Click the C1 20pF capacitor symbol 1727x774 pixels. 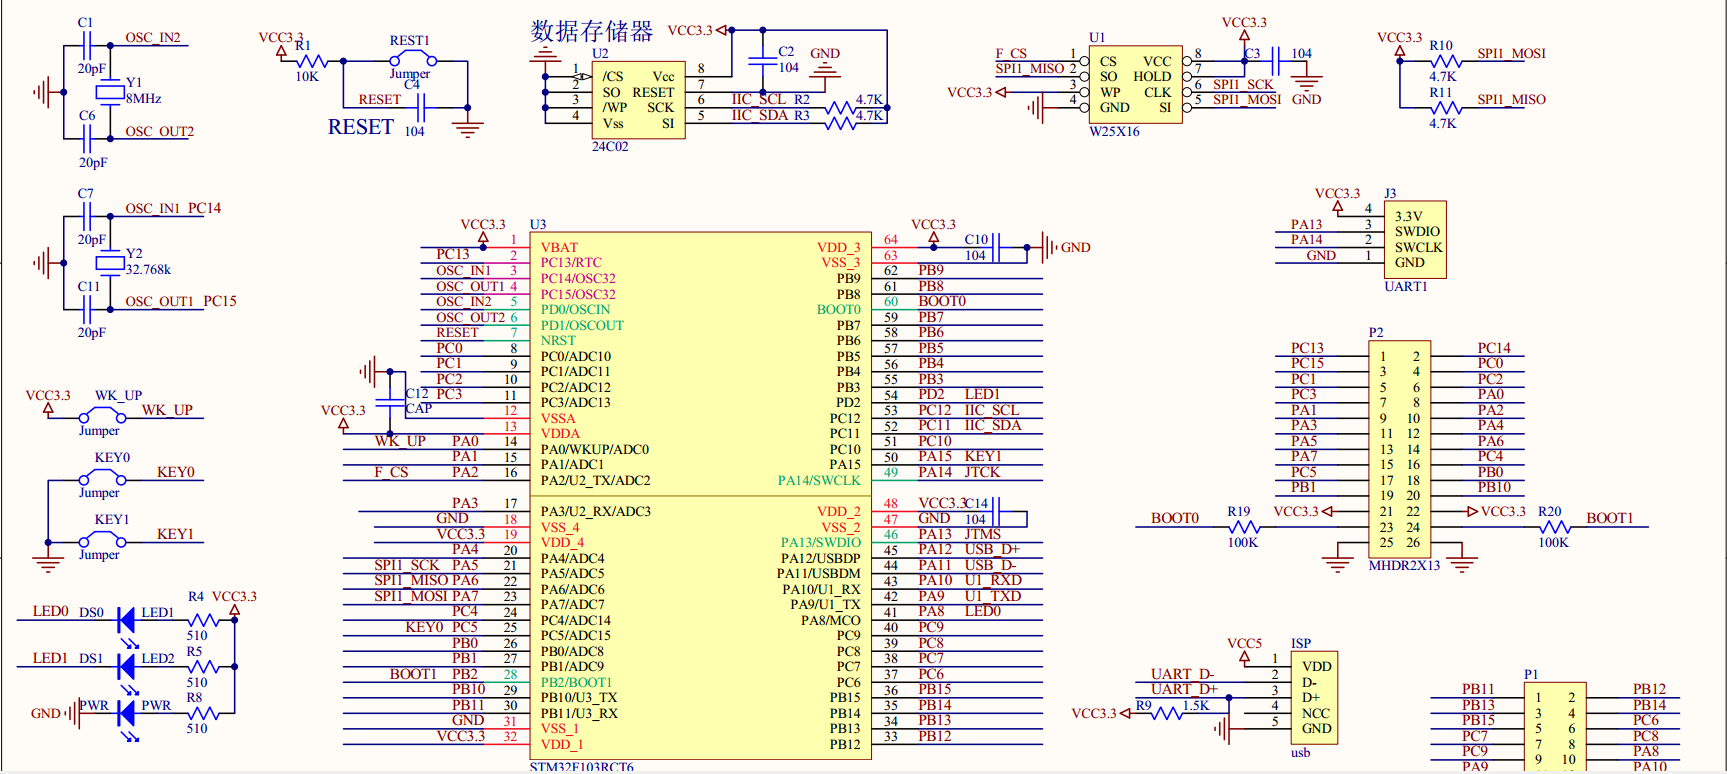pyautogui.click(x=87, y=46)
